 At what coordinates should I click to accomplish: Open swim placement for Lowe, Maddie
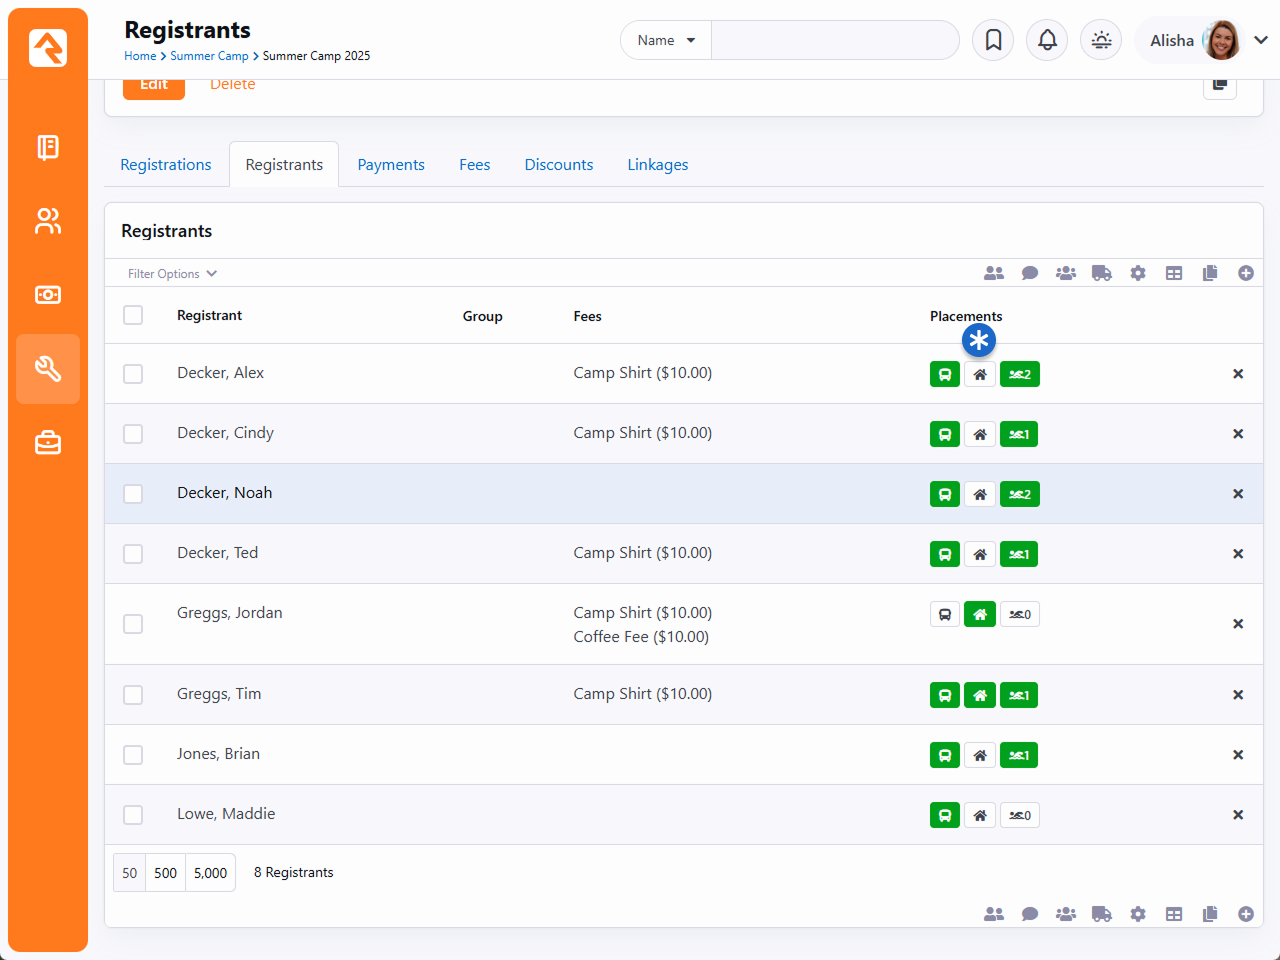(x=1019, y=816)
